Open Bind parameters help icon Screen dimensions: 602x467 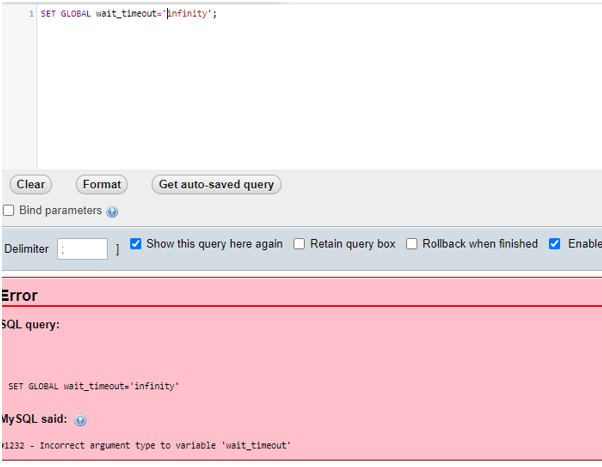(x=112, y=212)
